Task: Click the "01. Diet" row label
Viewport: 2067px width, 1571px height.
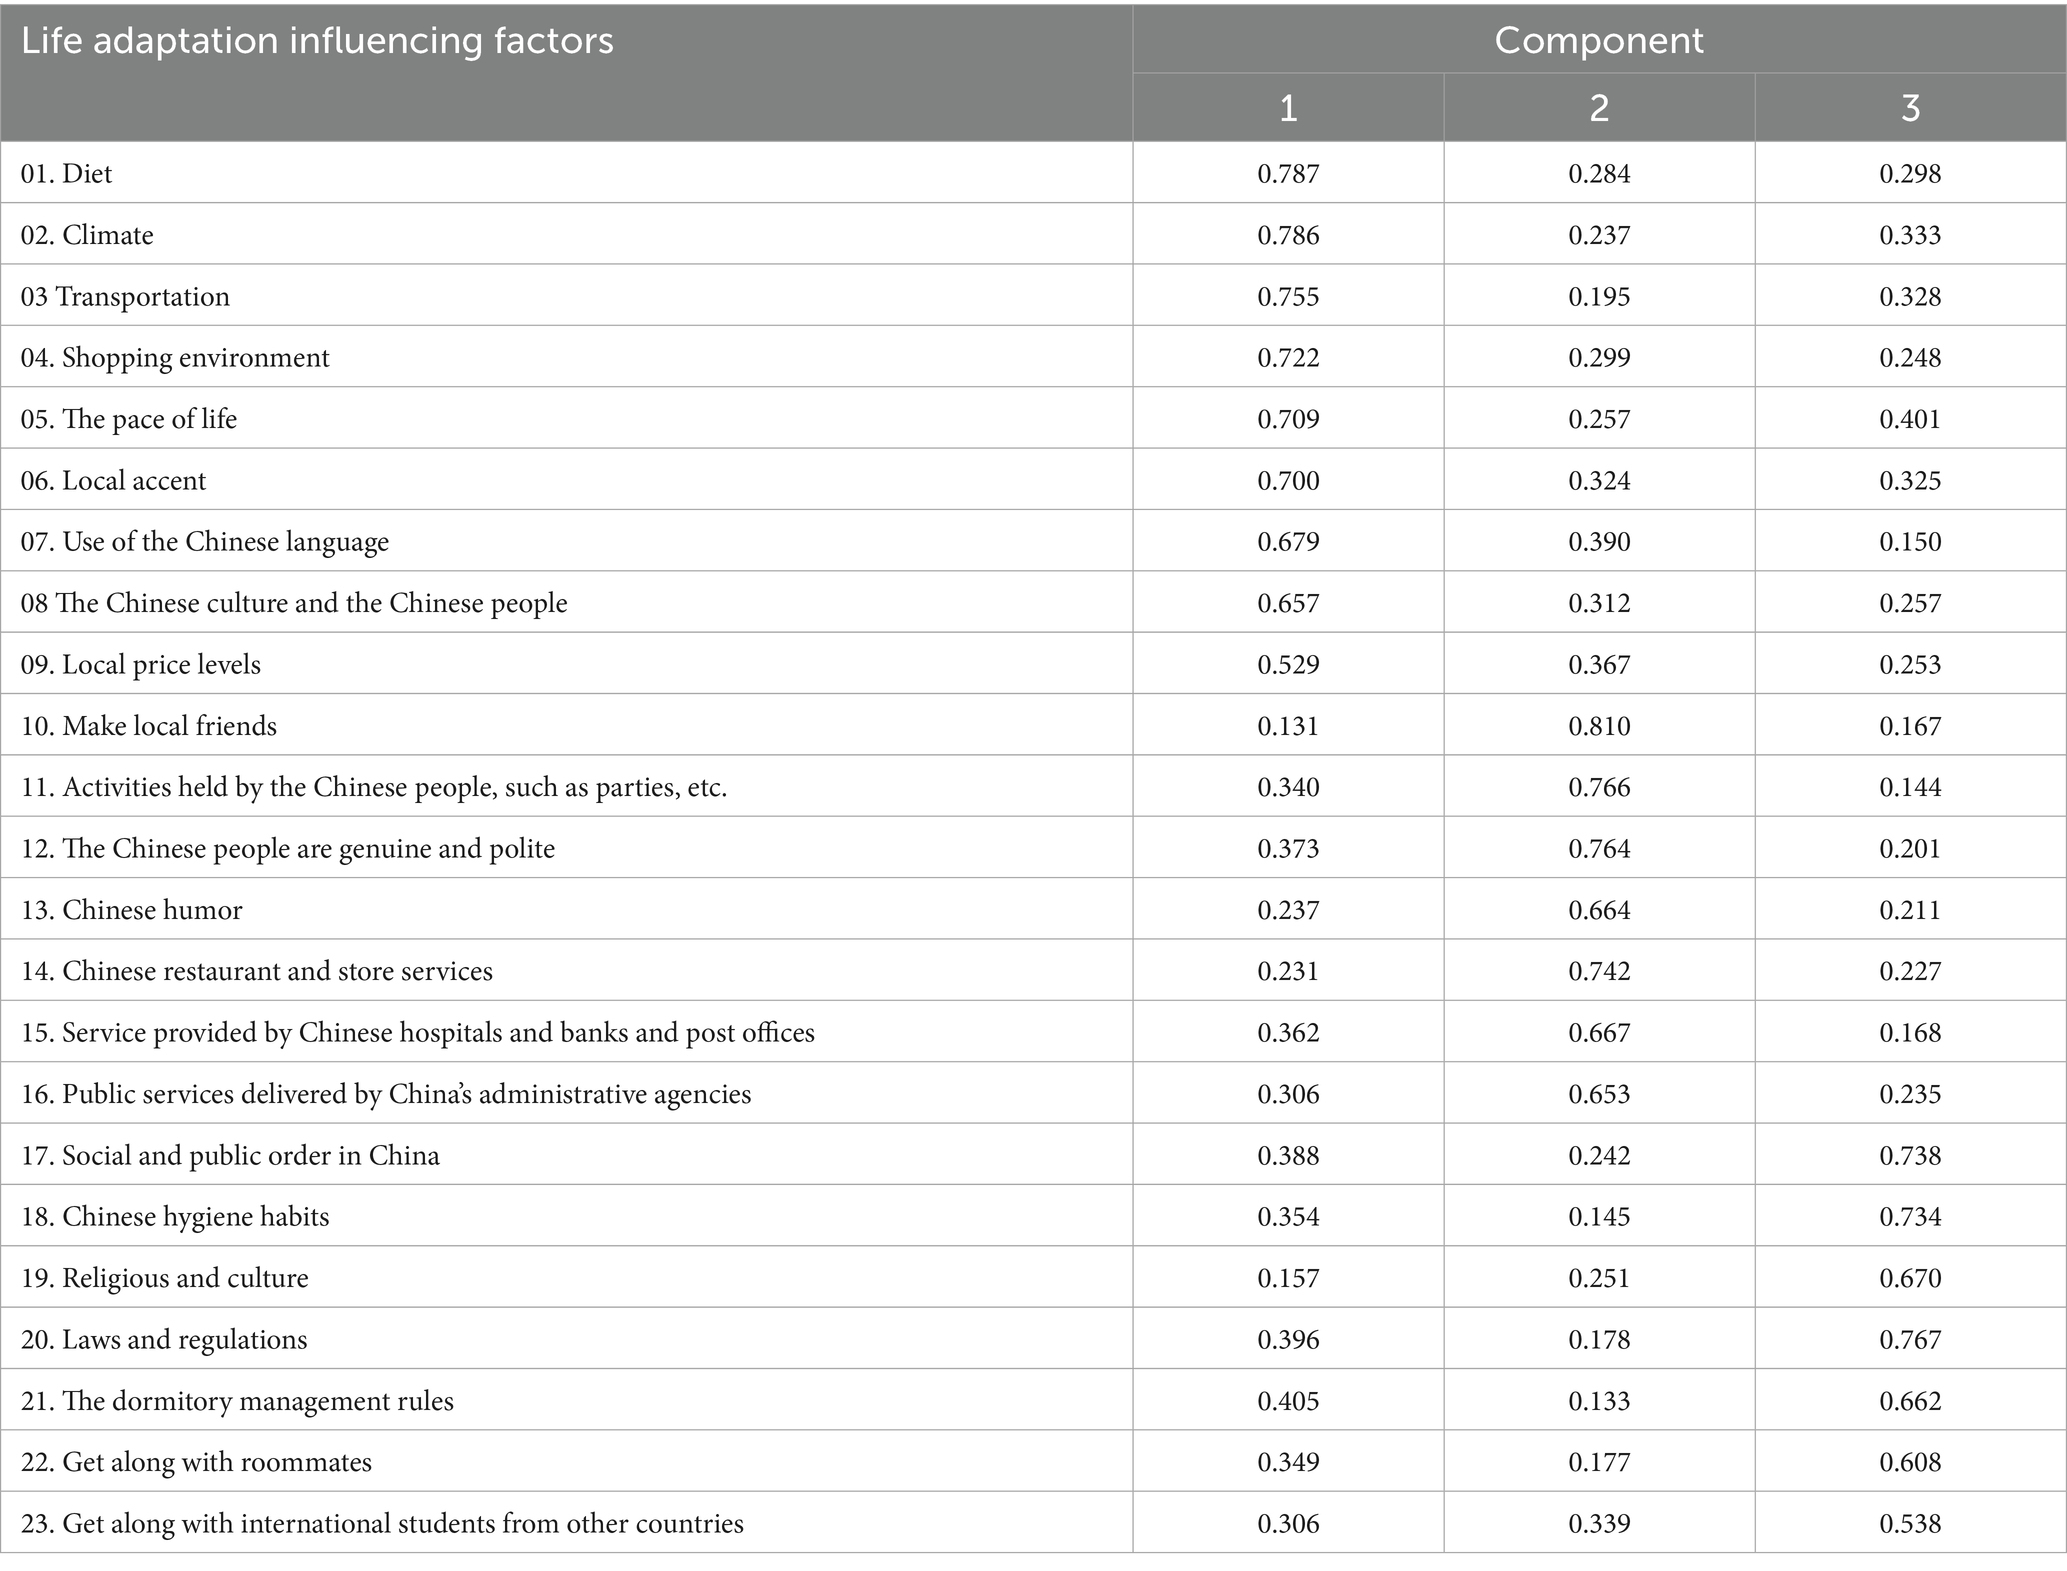Action: (66, 174)
